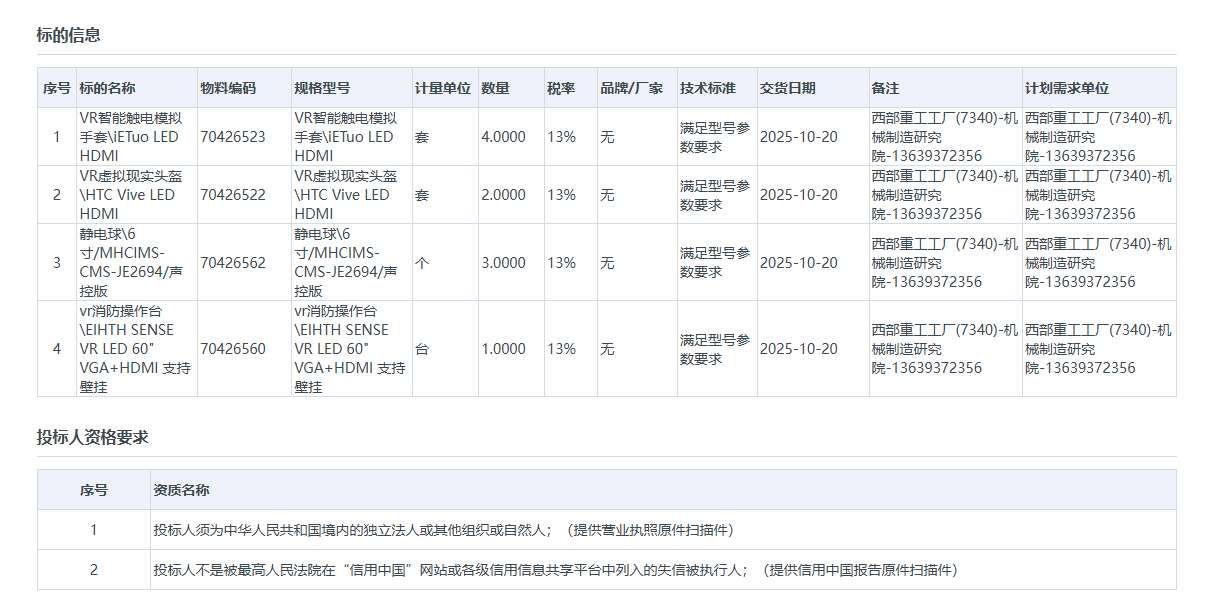Click the 满足型号参数要求 technical standard in row two

[712, 194]
